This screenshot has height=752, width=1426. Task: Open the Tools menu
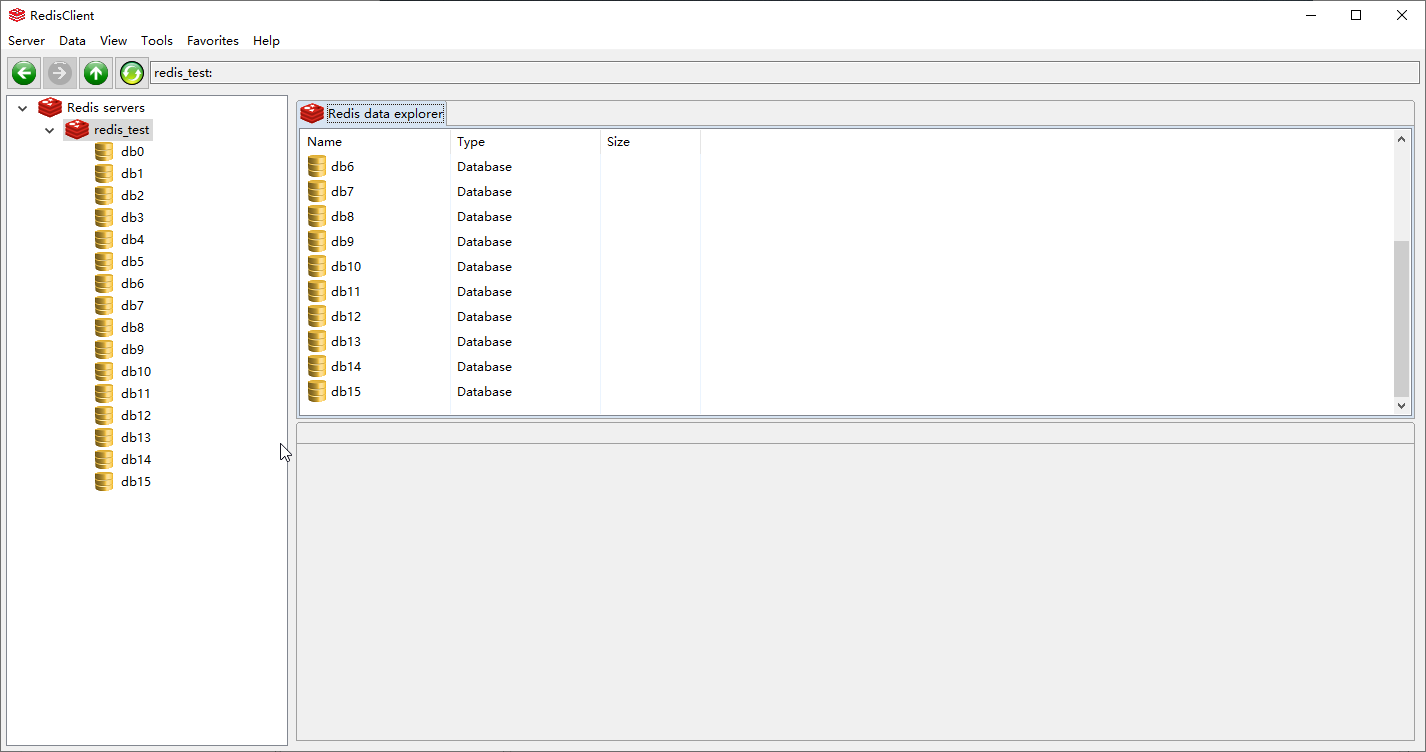tap(157, 41)
